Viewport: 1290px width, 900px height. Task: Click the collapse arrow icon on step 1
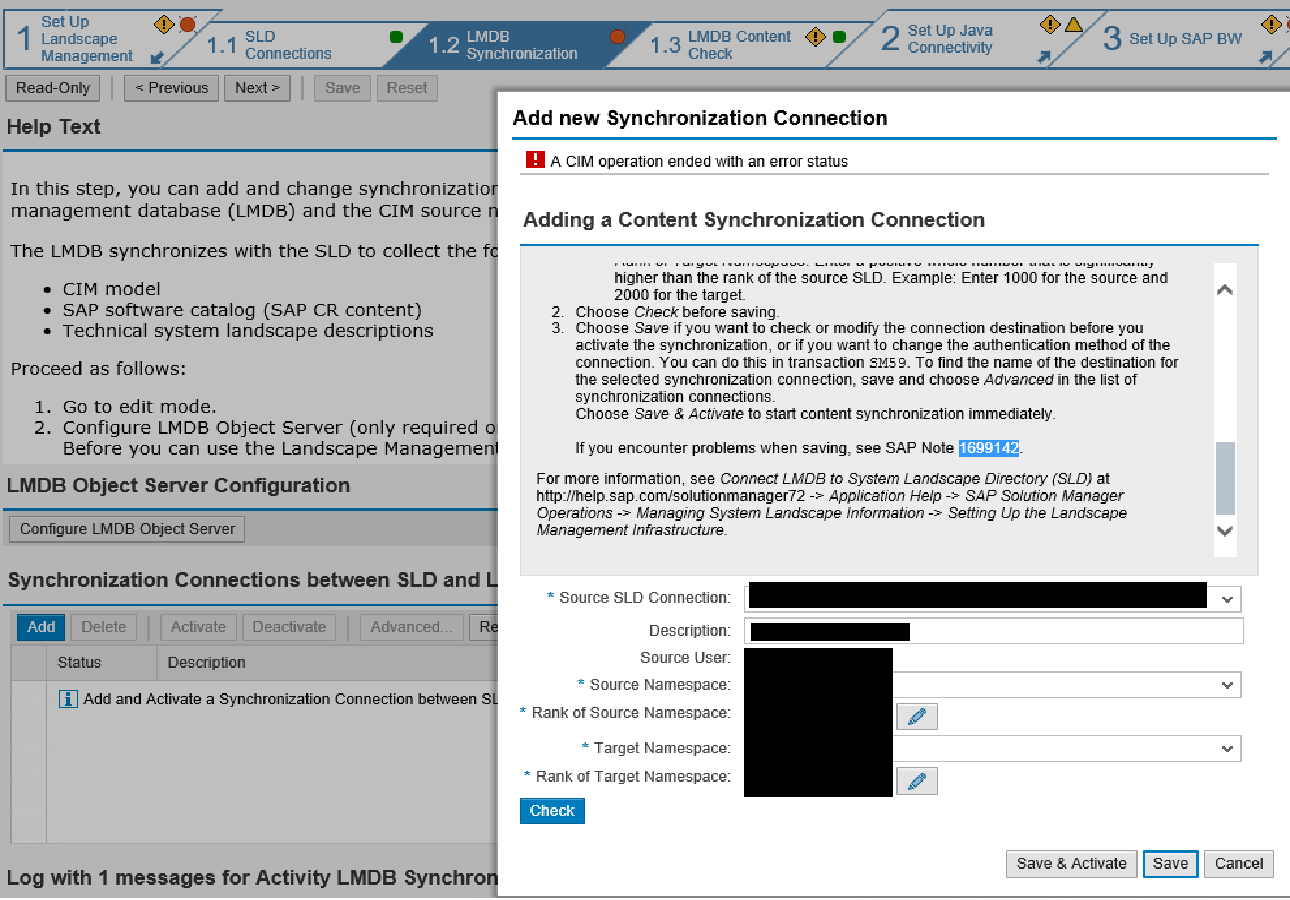click(x=159, y=57)
